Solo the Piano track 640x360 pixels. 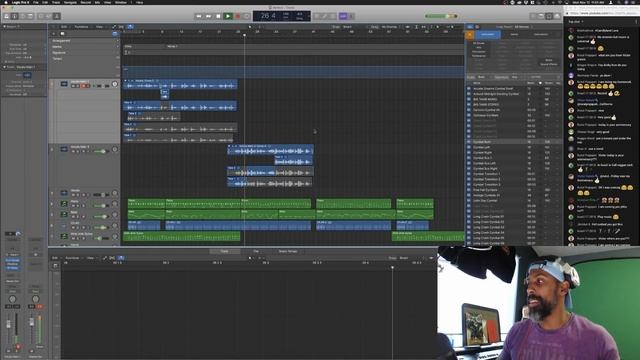tap(78, 206)
